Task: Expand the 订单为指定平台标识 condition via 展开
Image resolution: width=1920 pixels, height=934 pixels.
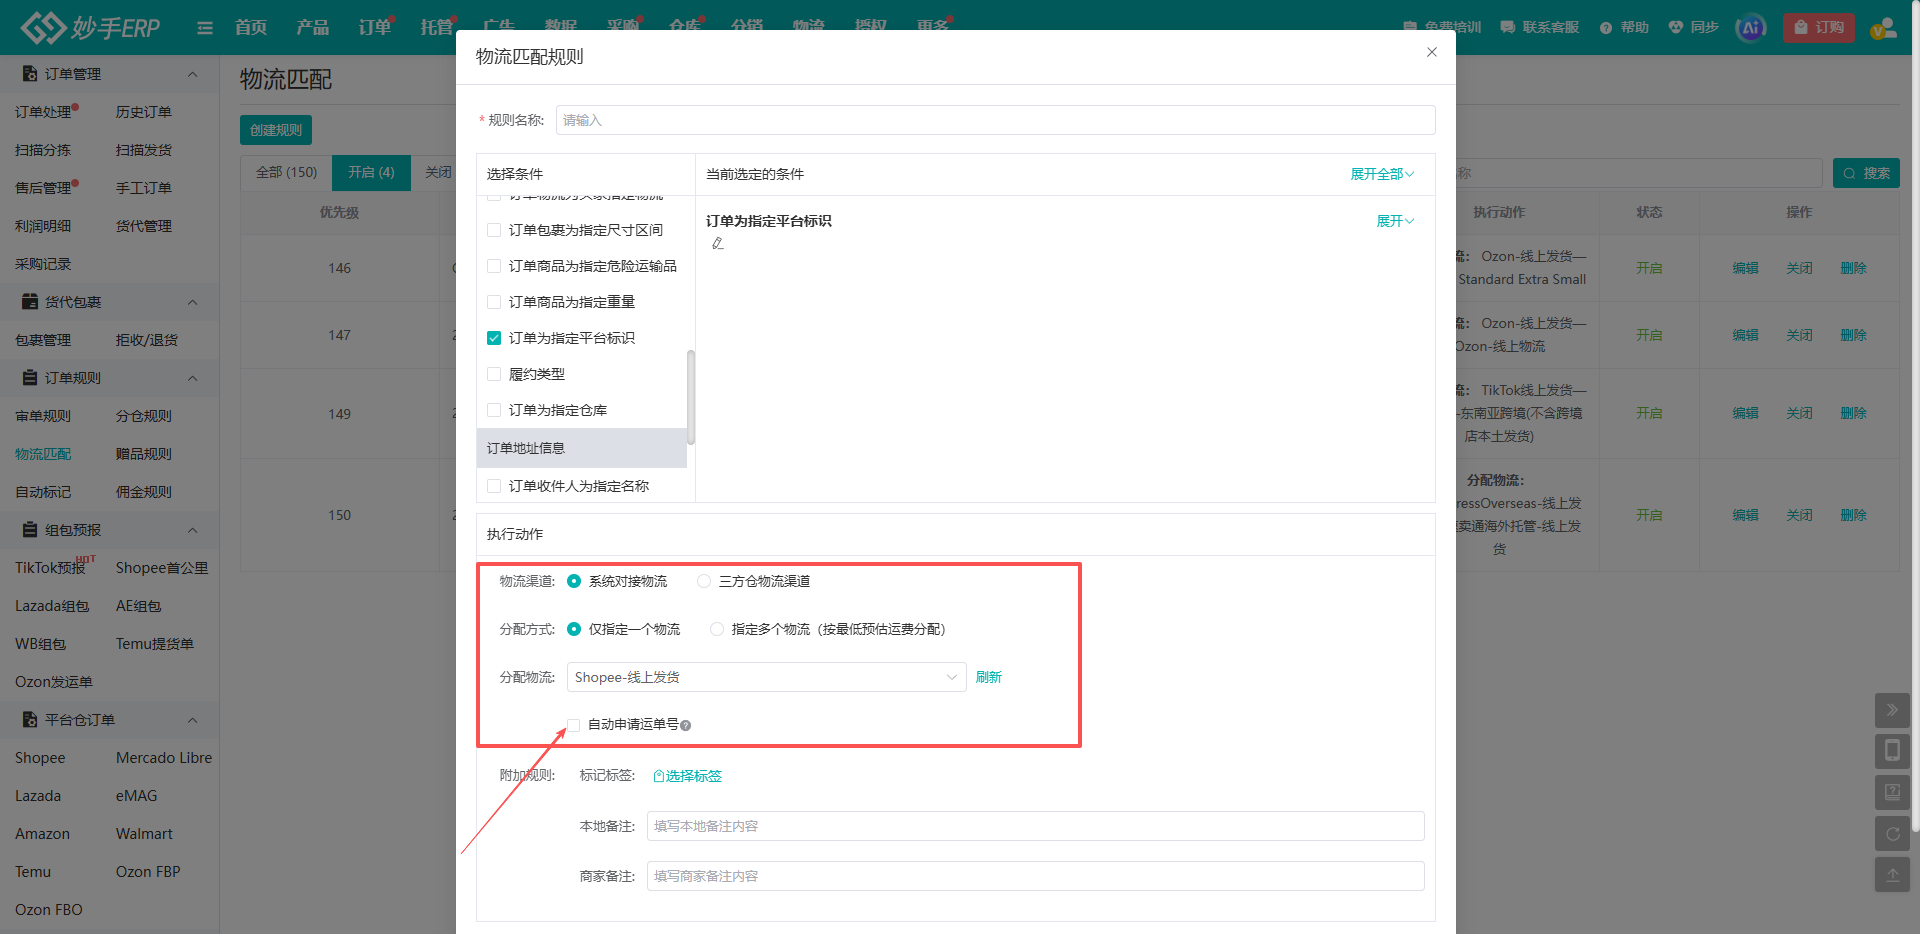Action: 1395,221
